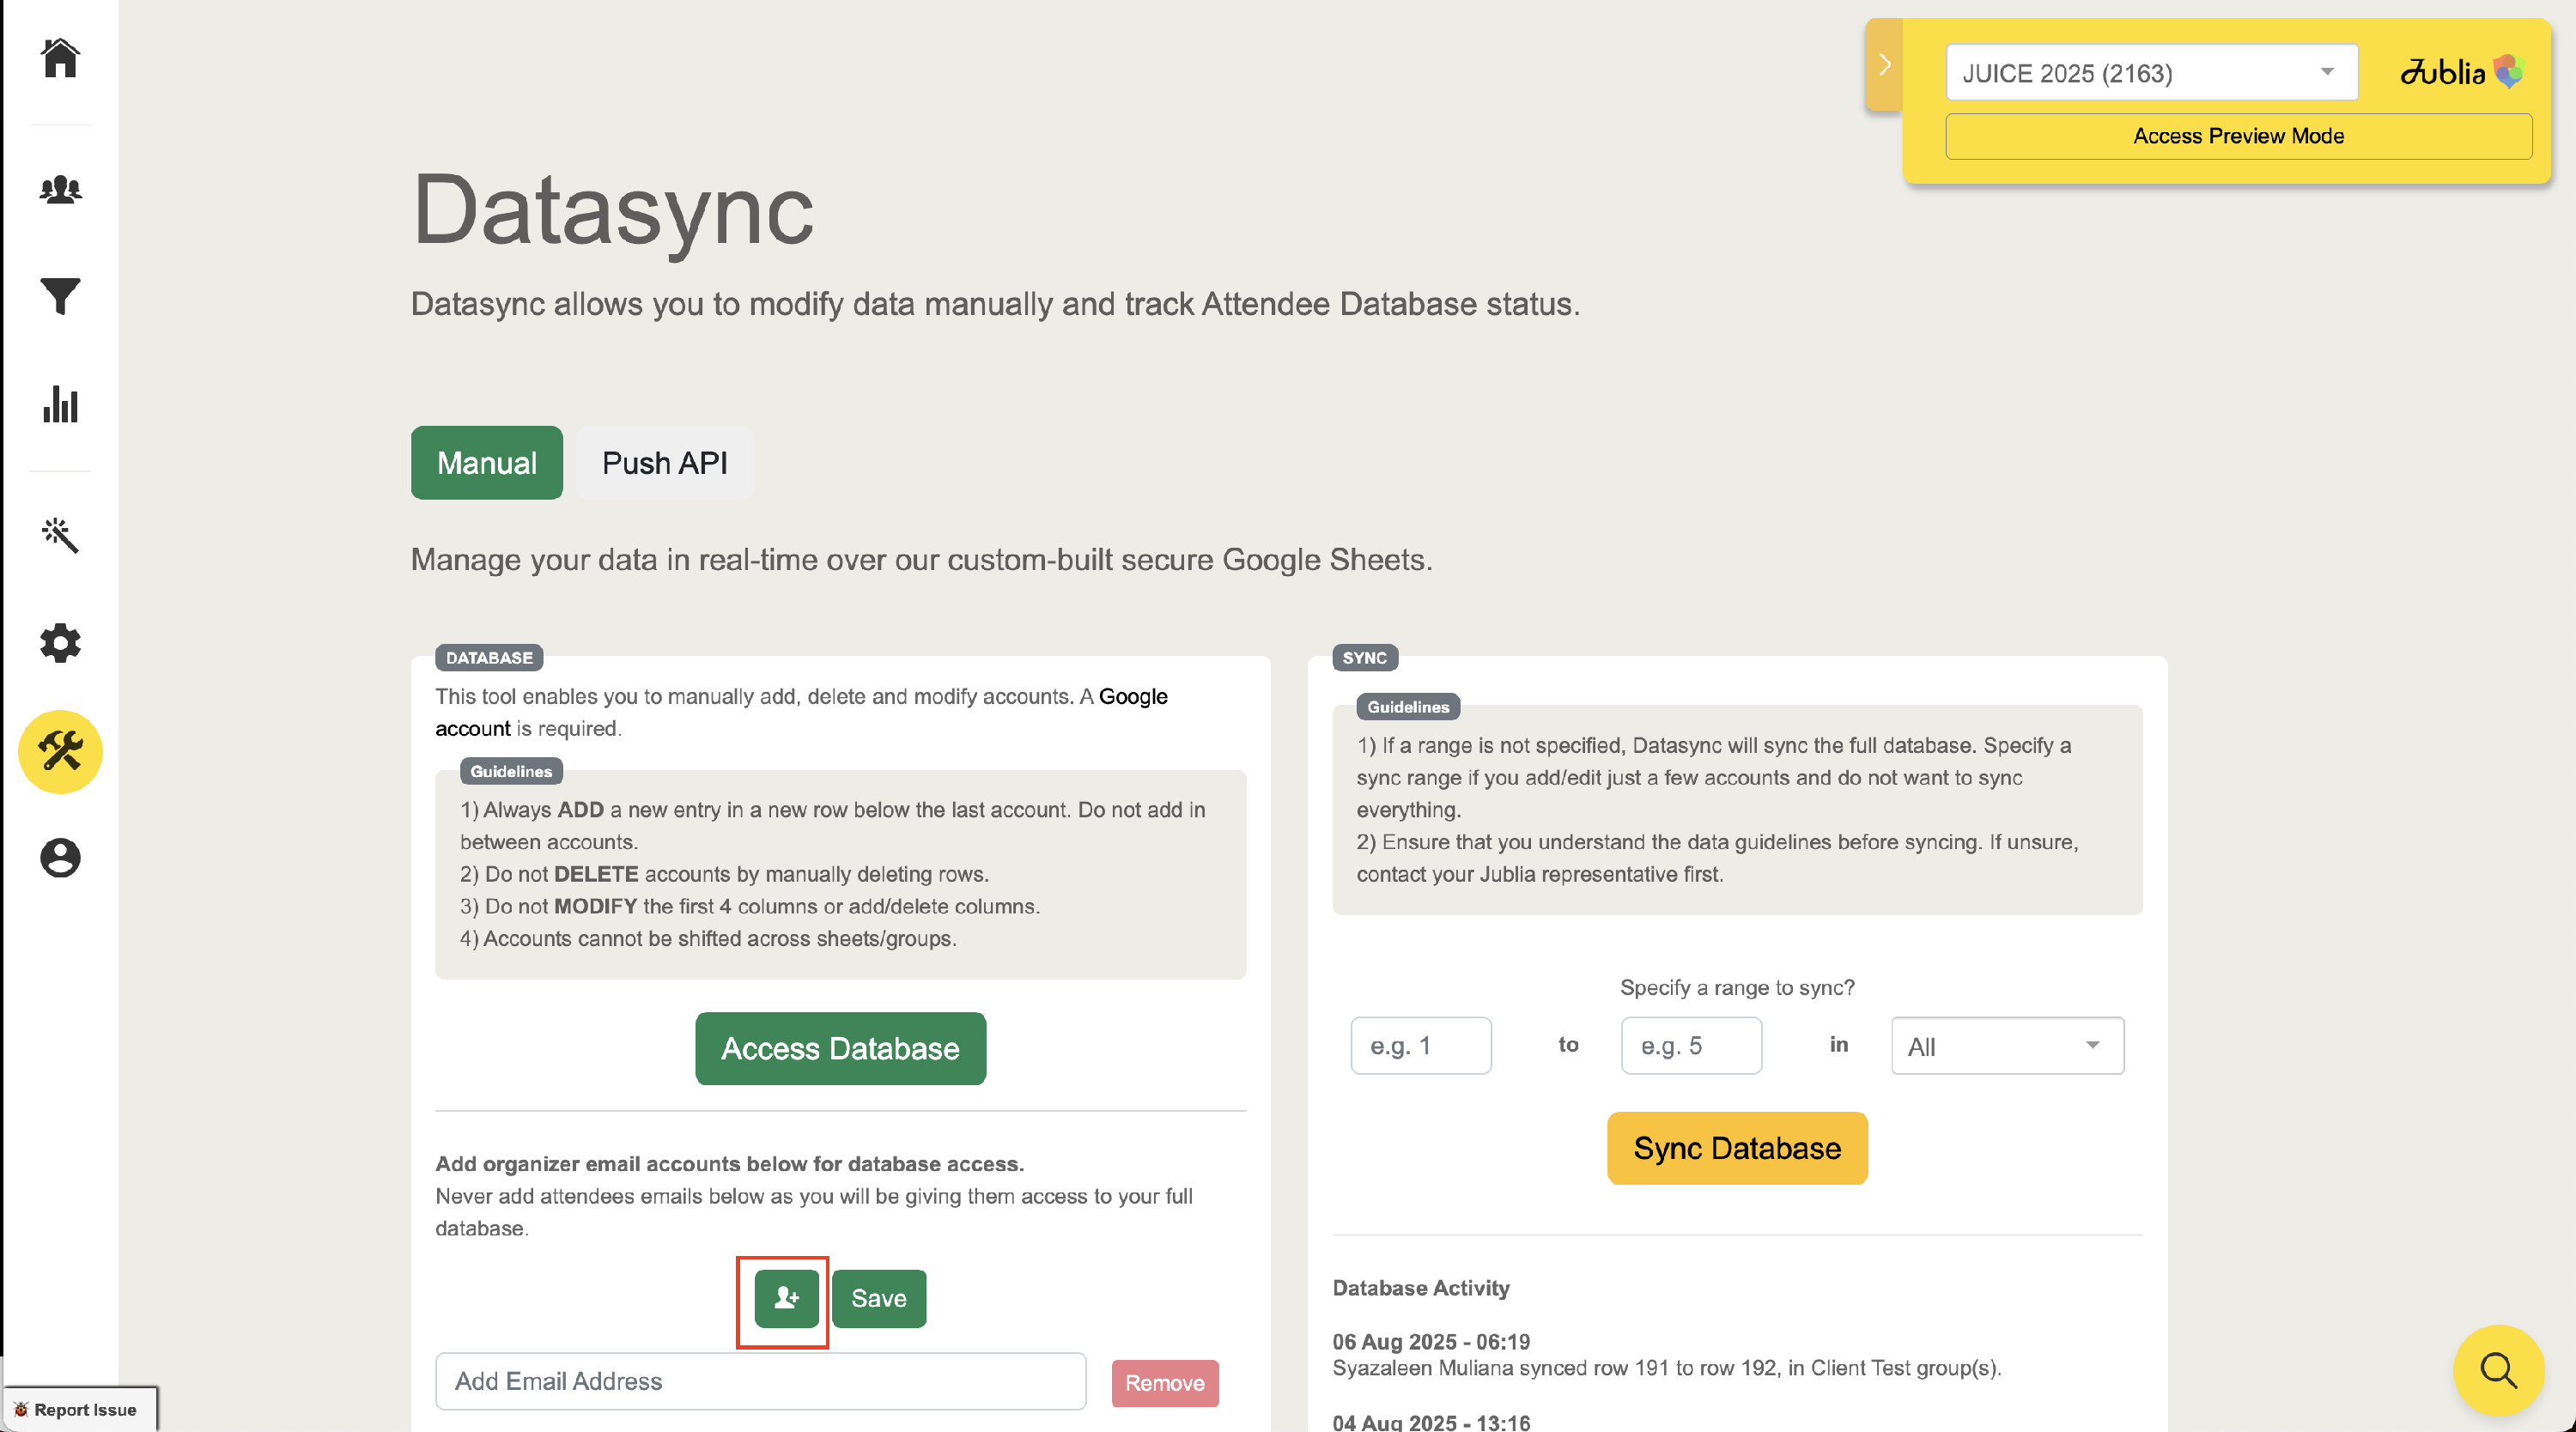2576x1432 pixels.
Task: Switch to the Manual tab
Action: click(487, 463)
